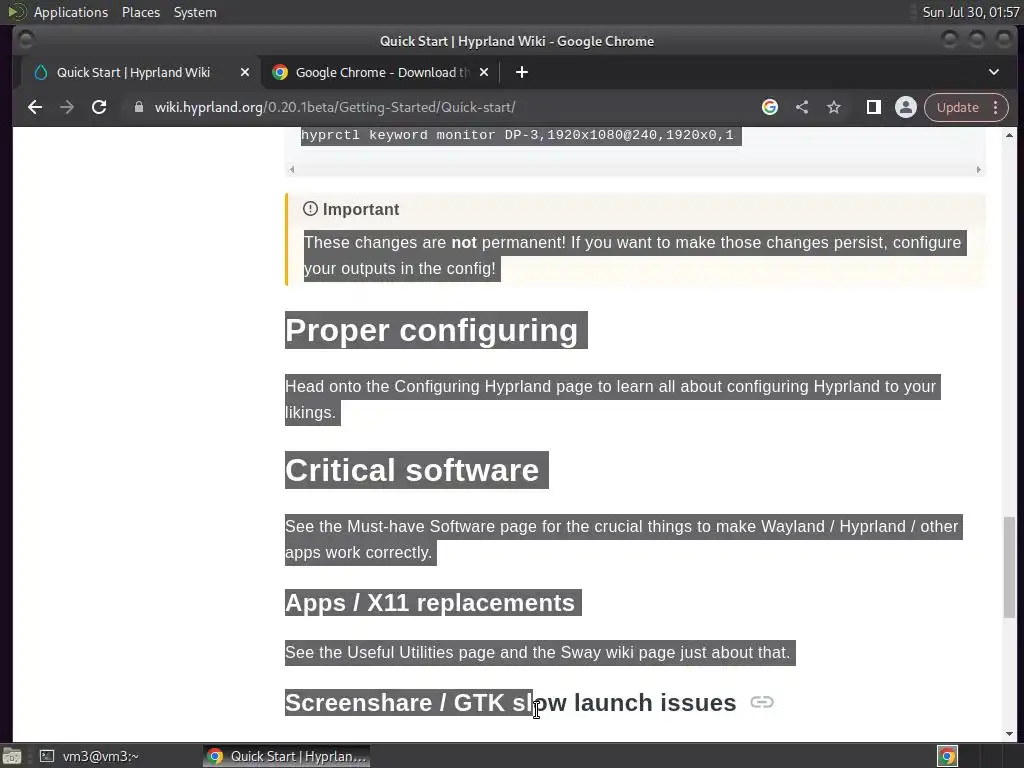Open the System menu
This screenshot has height=768, width=1024.
pyautogui.click(x=195, y=12)
